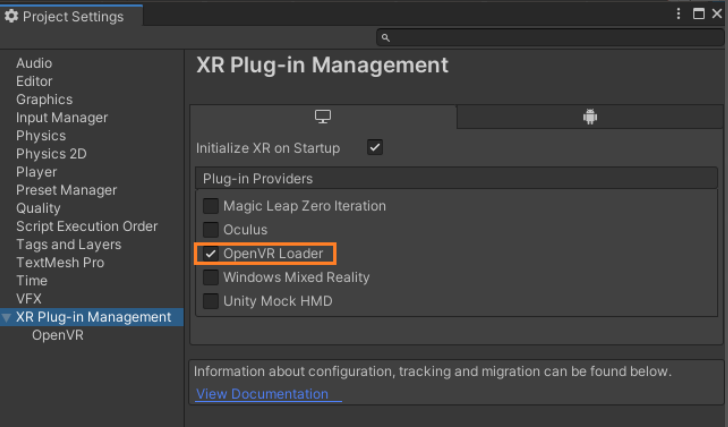Enable the Oculus plug-in provider
This screenshot has width=728, height=427.
pos(211,230)
